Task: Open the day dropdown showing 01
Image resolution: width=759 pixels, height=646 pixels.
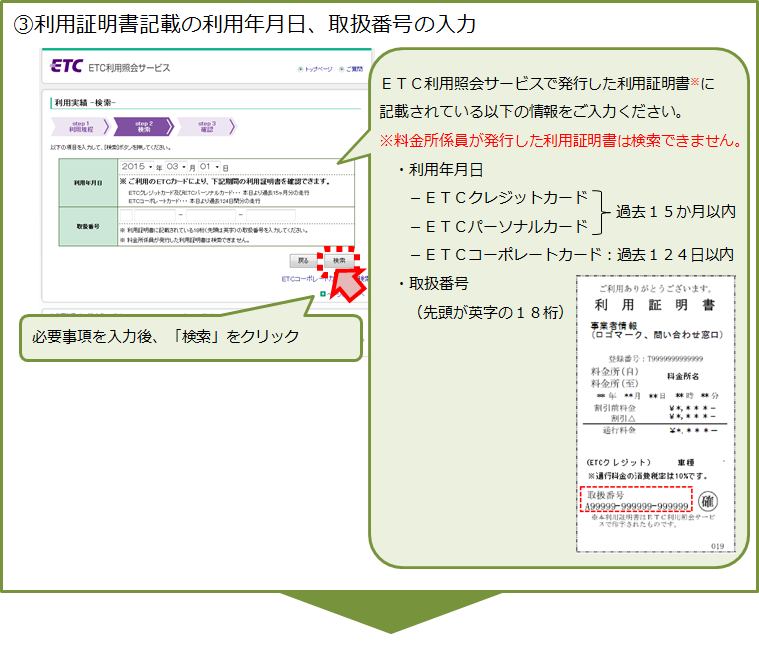Action: pos(210,166)
